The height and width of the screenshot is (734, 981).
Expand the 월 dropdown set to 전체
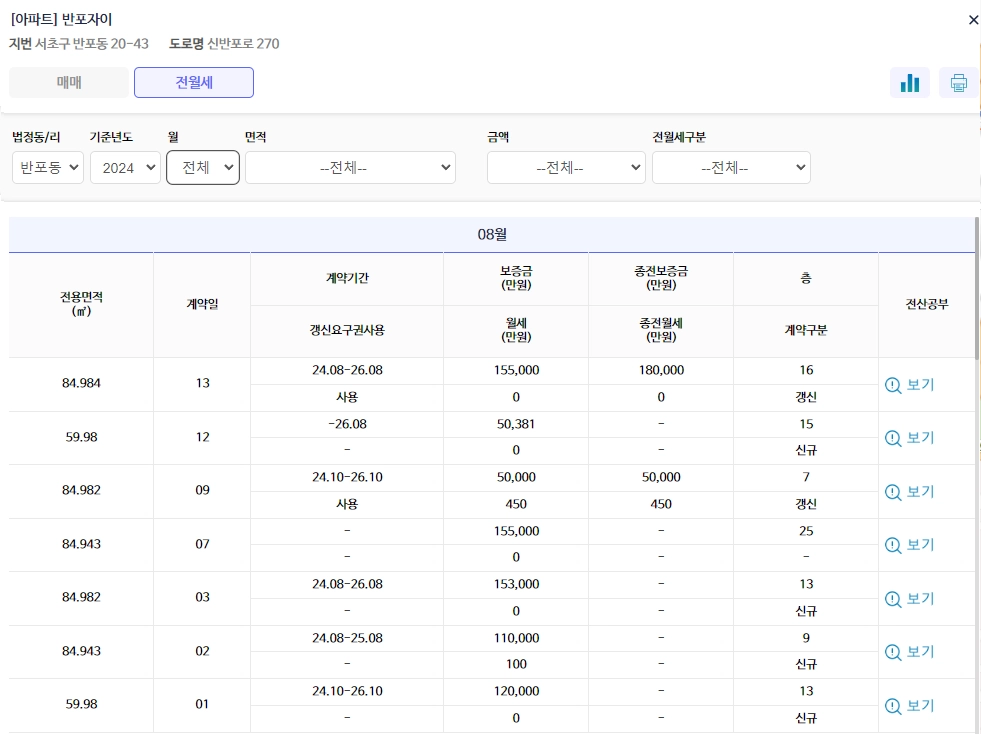(x=202, y=167)
